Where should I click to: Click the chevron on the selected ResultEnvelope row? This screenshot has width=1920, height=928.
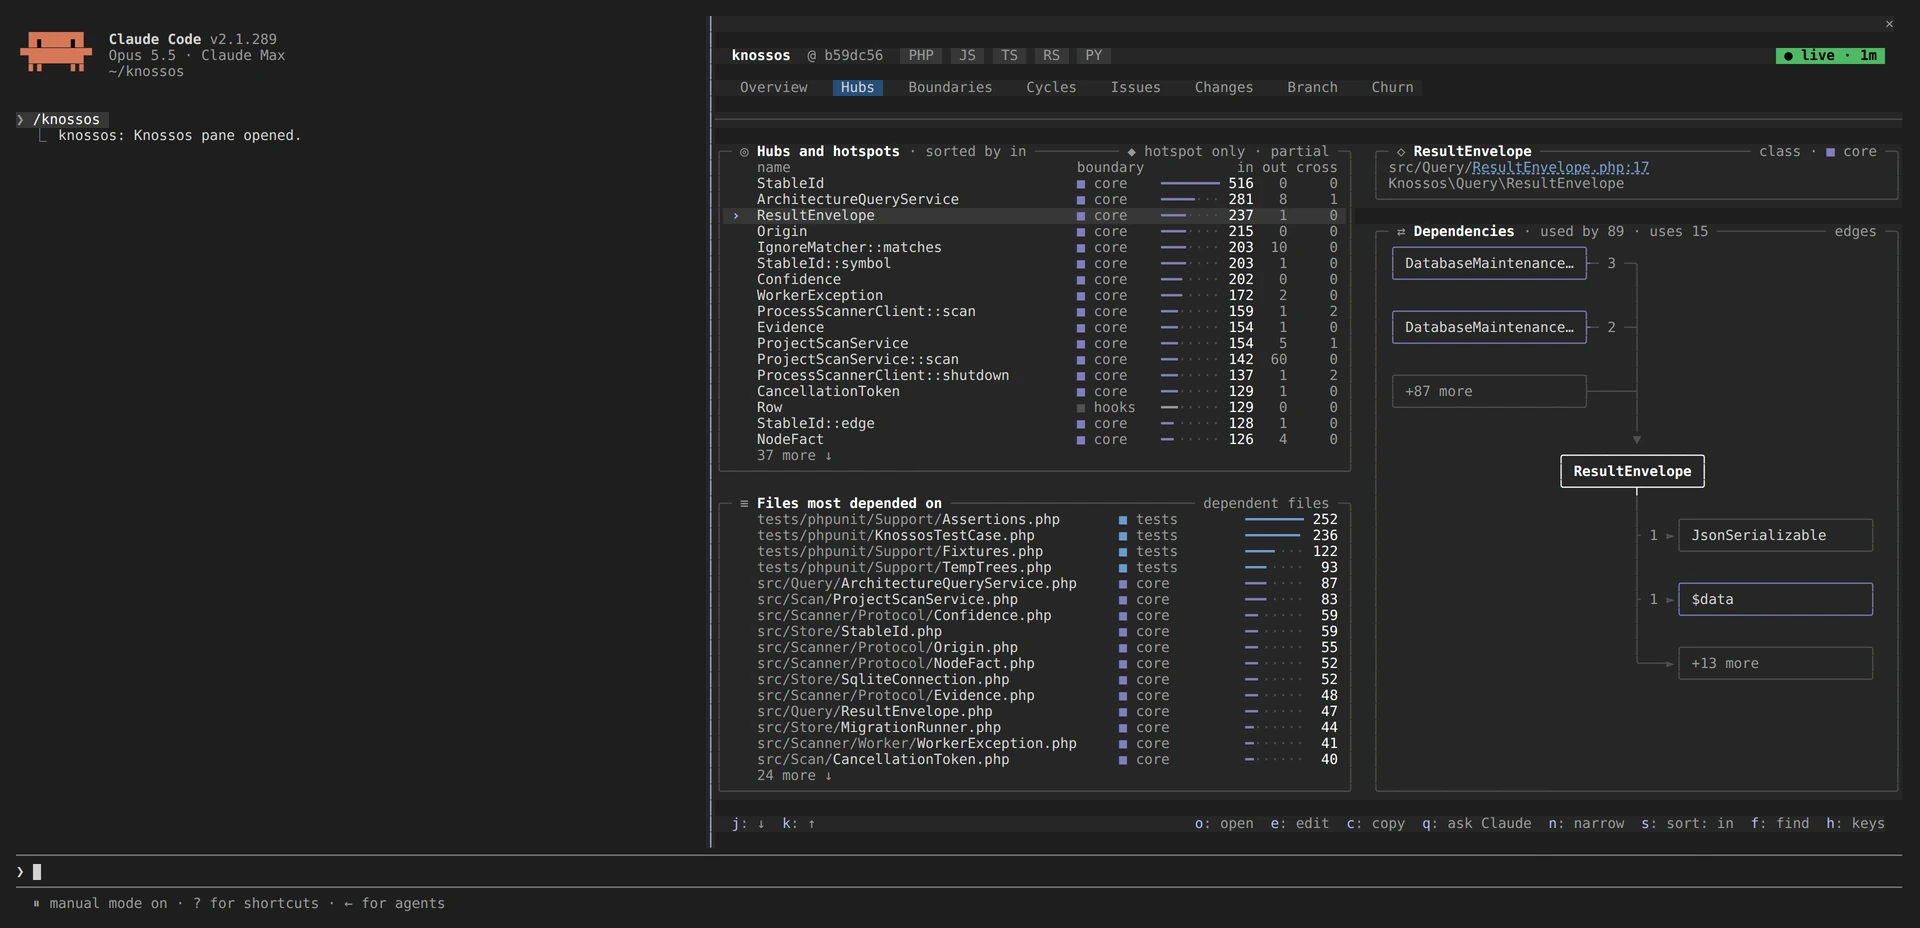tap(736, 216)
